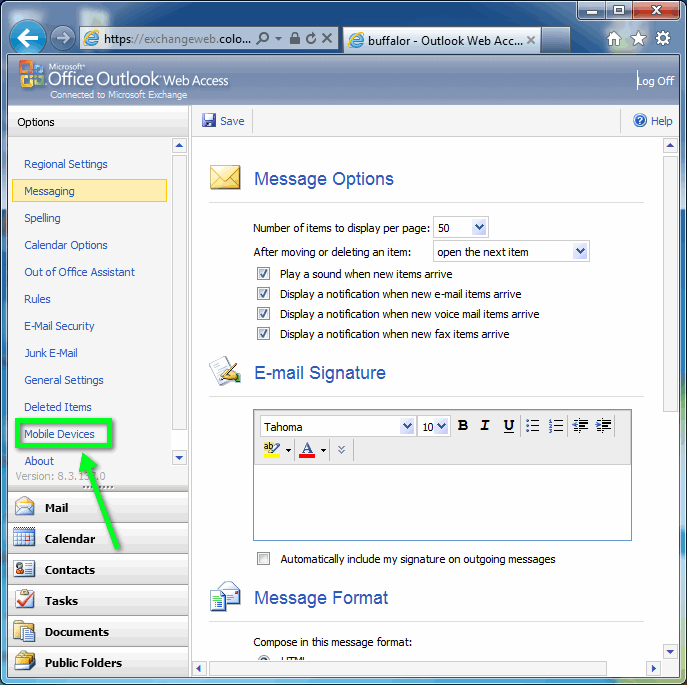The height and width of the screenshot is (685, 687).
Task: Click the browser Forward arrow button
Action: coord(63,38)
